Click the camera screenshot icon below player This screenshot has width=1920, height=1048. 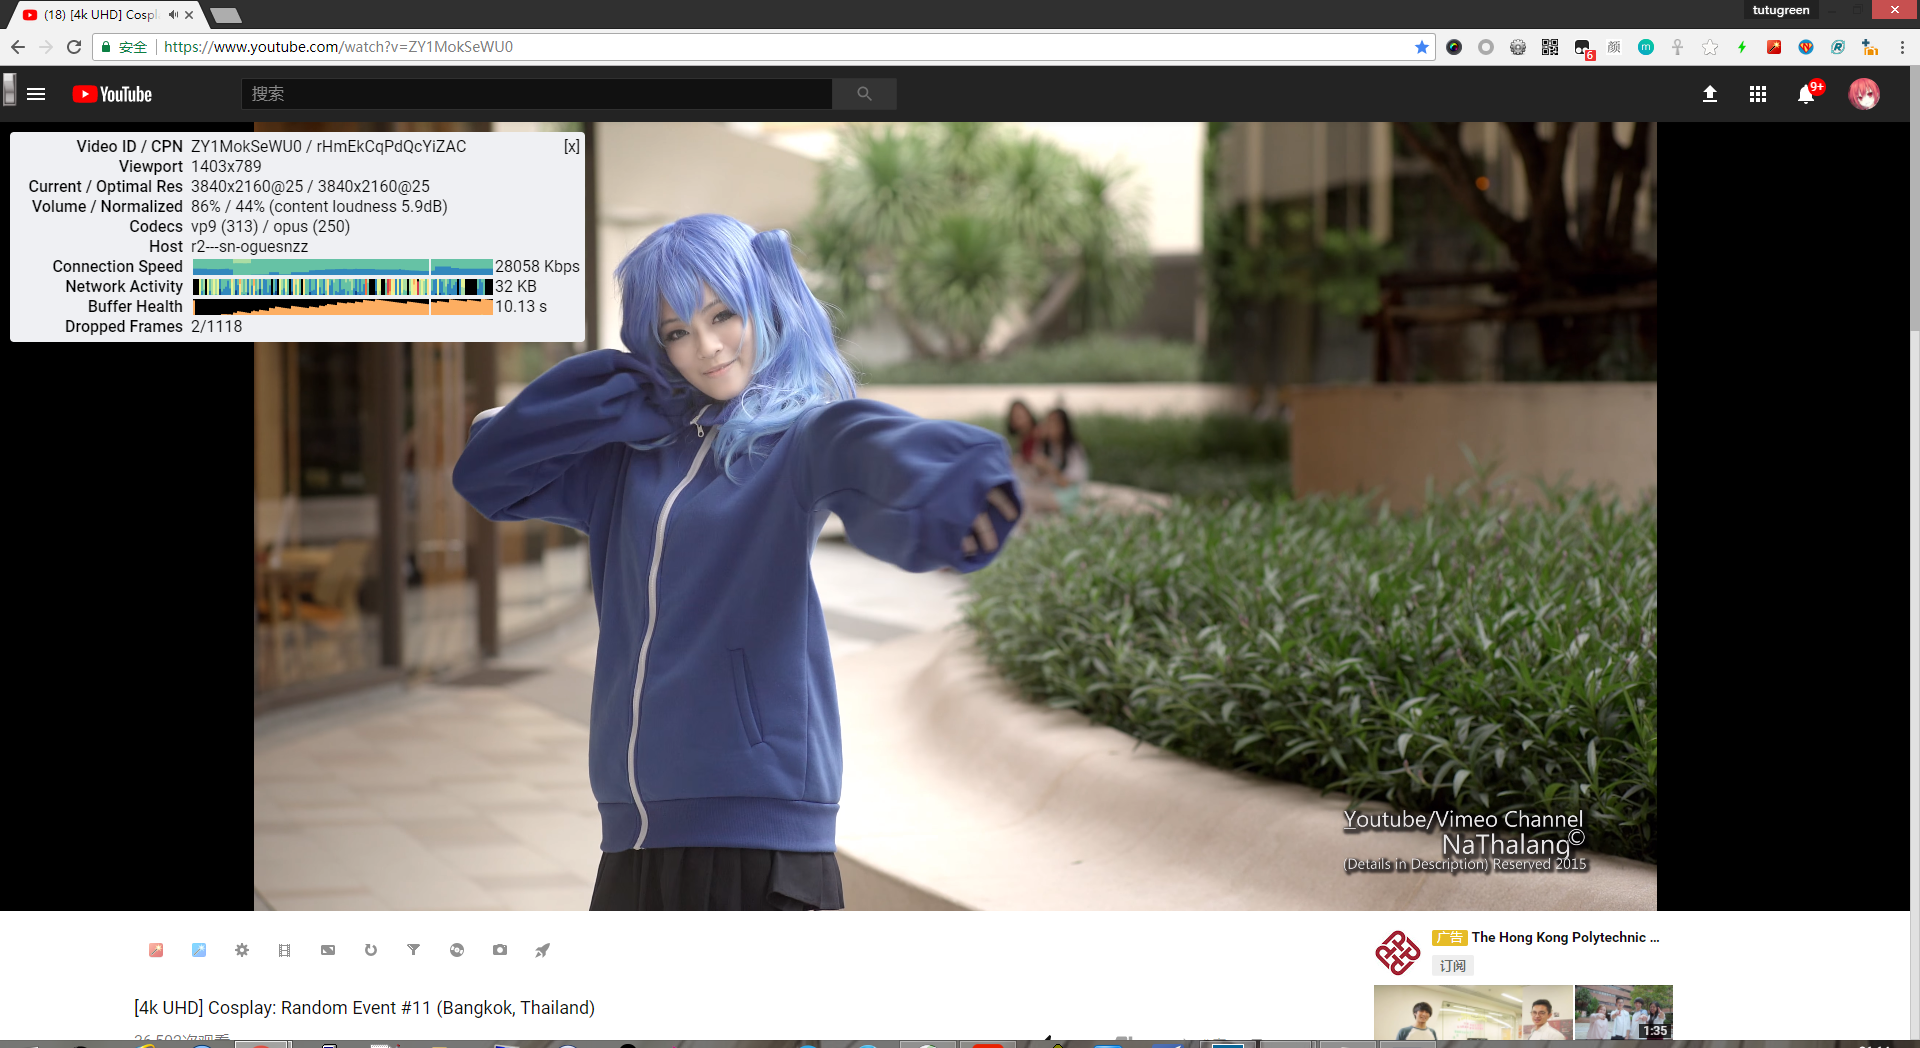point(500,950)
